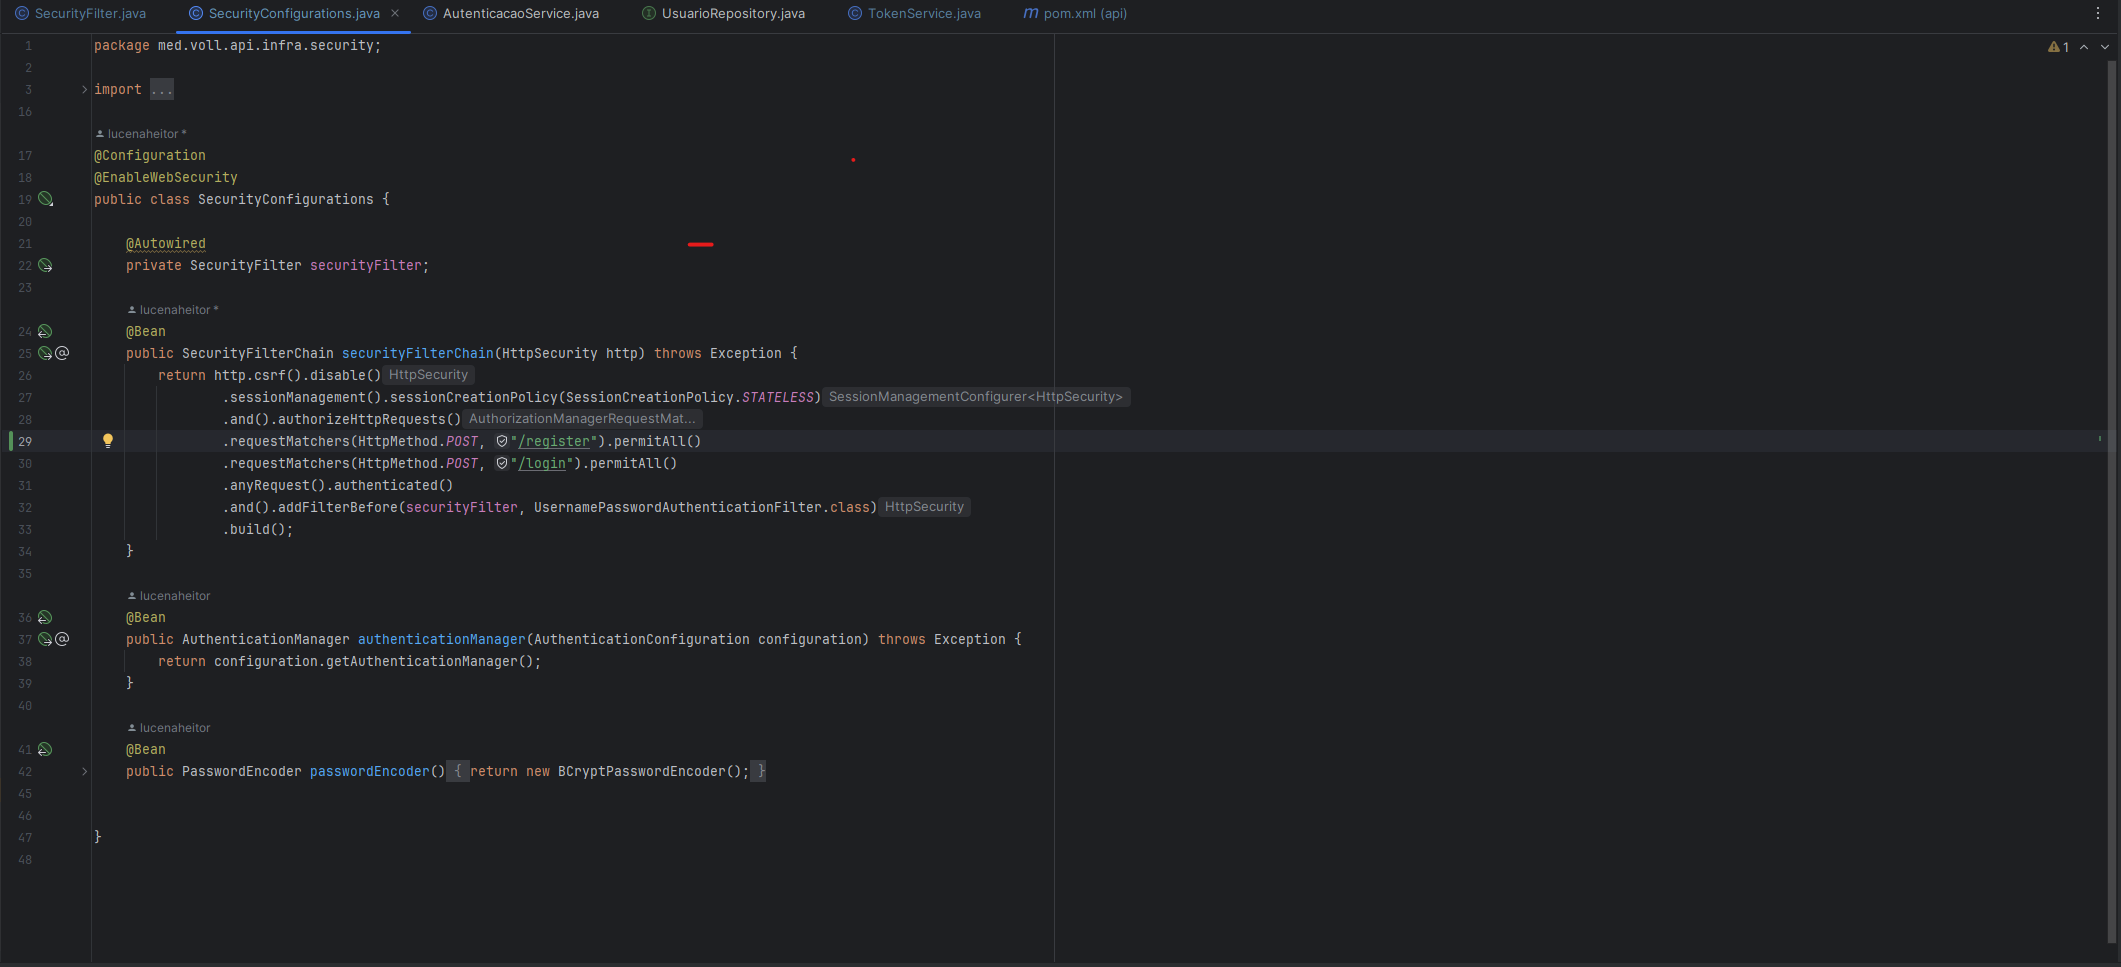Click the securityFilterChain method name
Screen dimensions: 2121x967
click(418, 354)
